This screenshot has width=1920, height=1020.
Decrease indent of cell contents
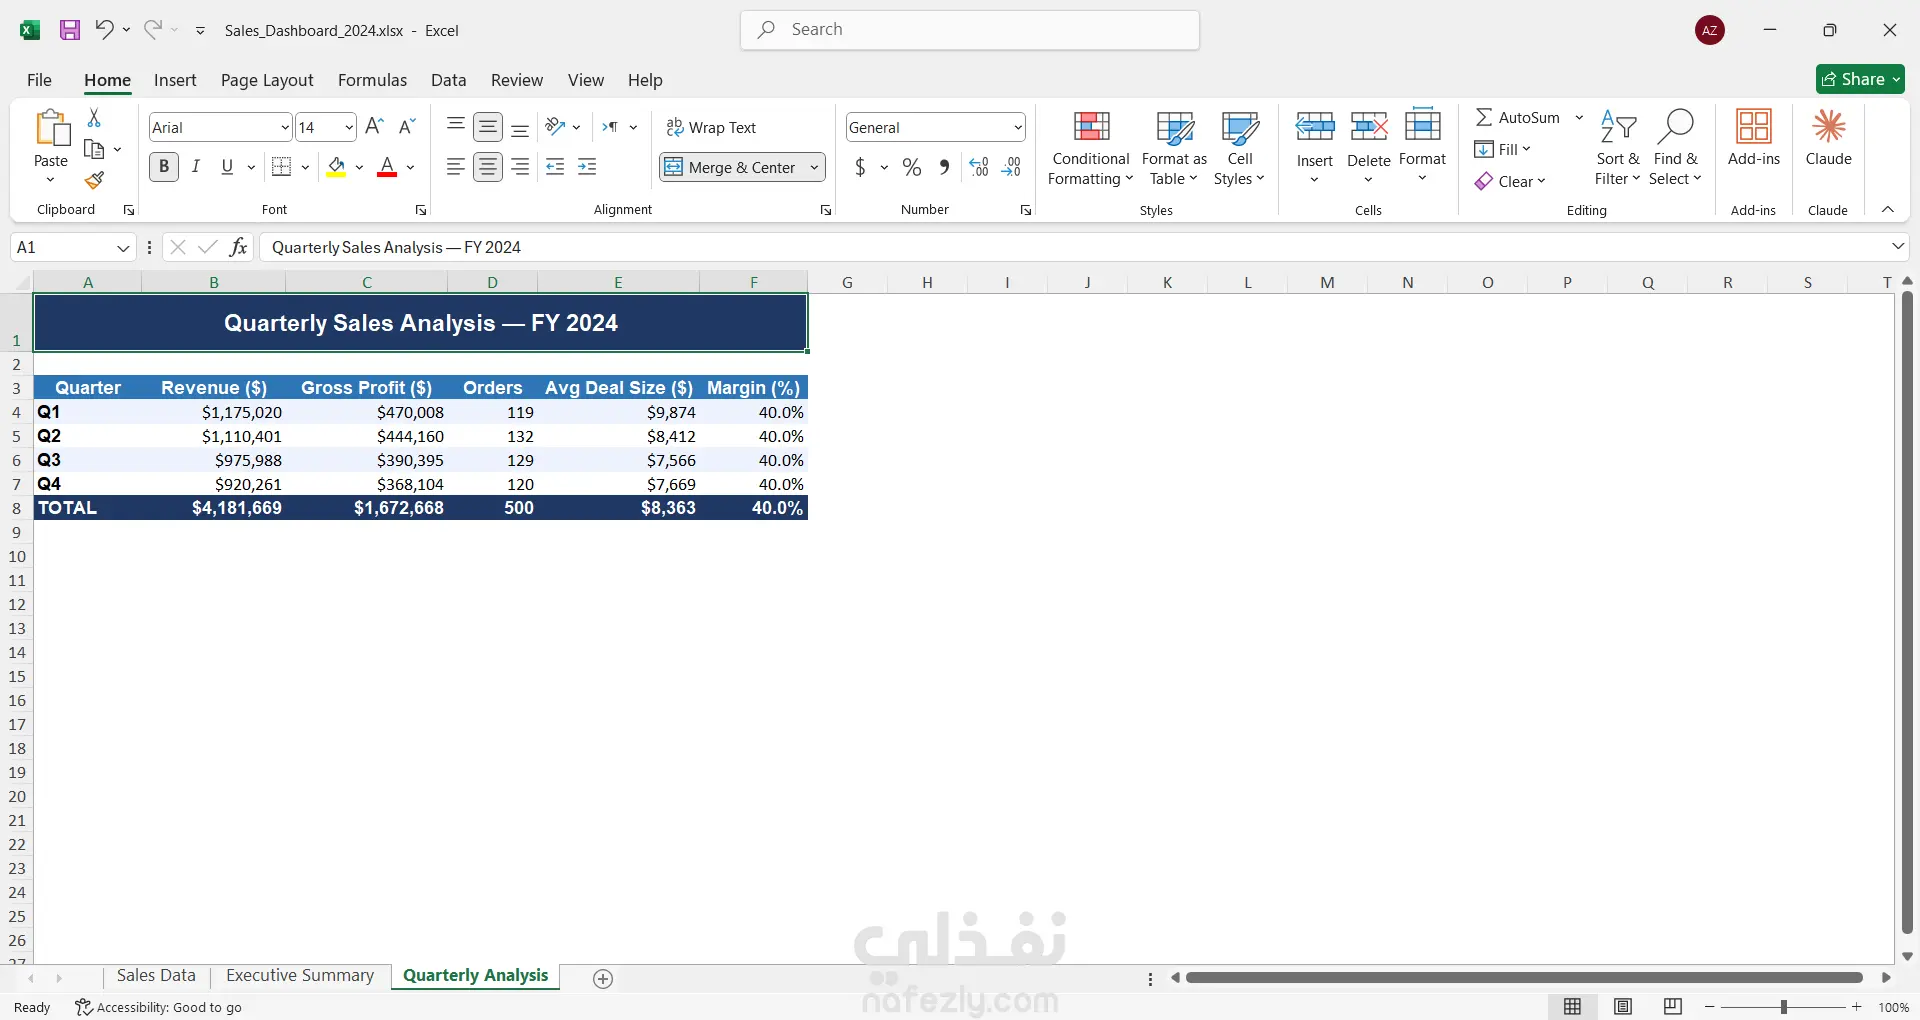pyautogui.click(x=555, y=167)
